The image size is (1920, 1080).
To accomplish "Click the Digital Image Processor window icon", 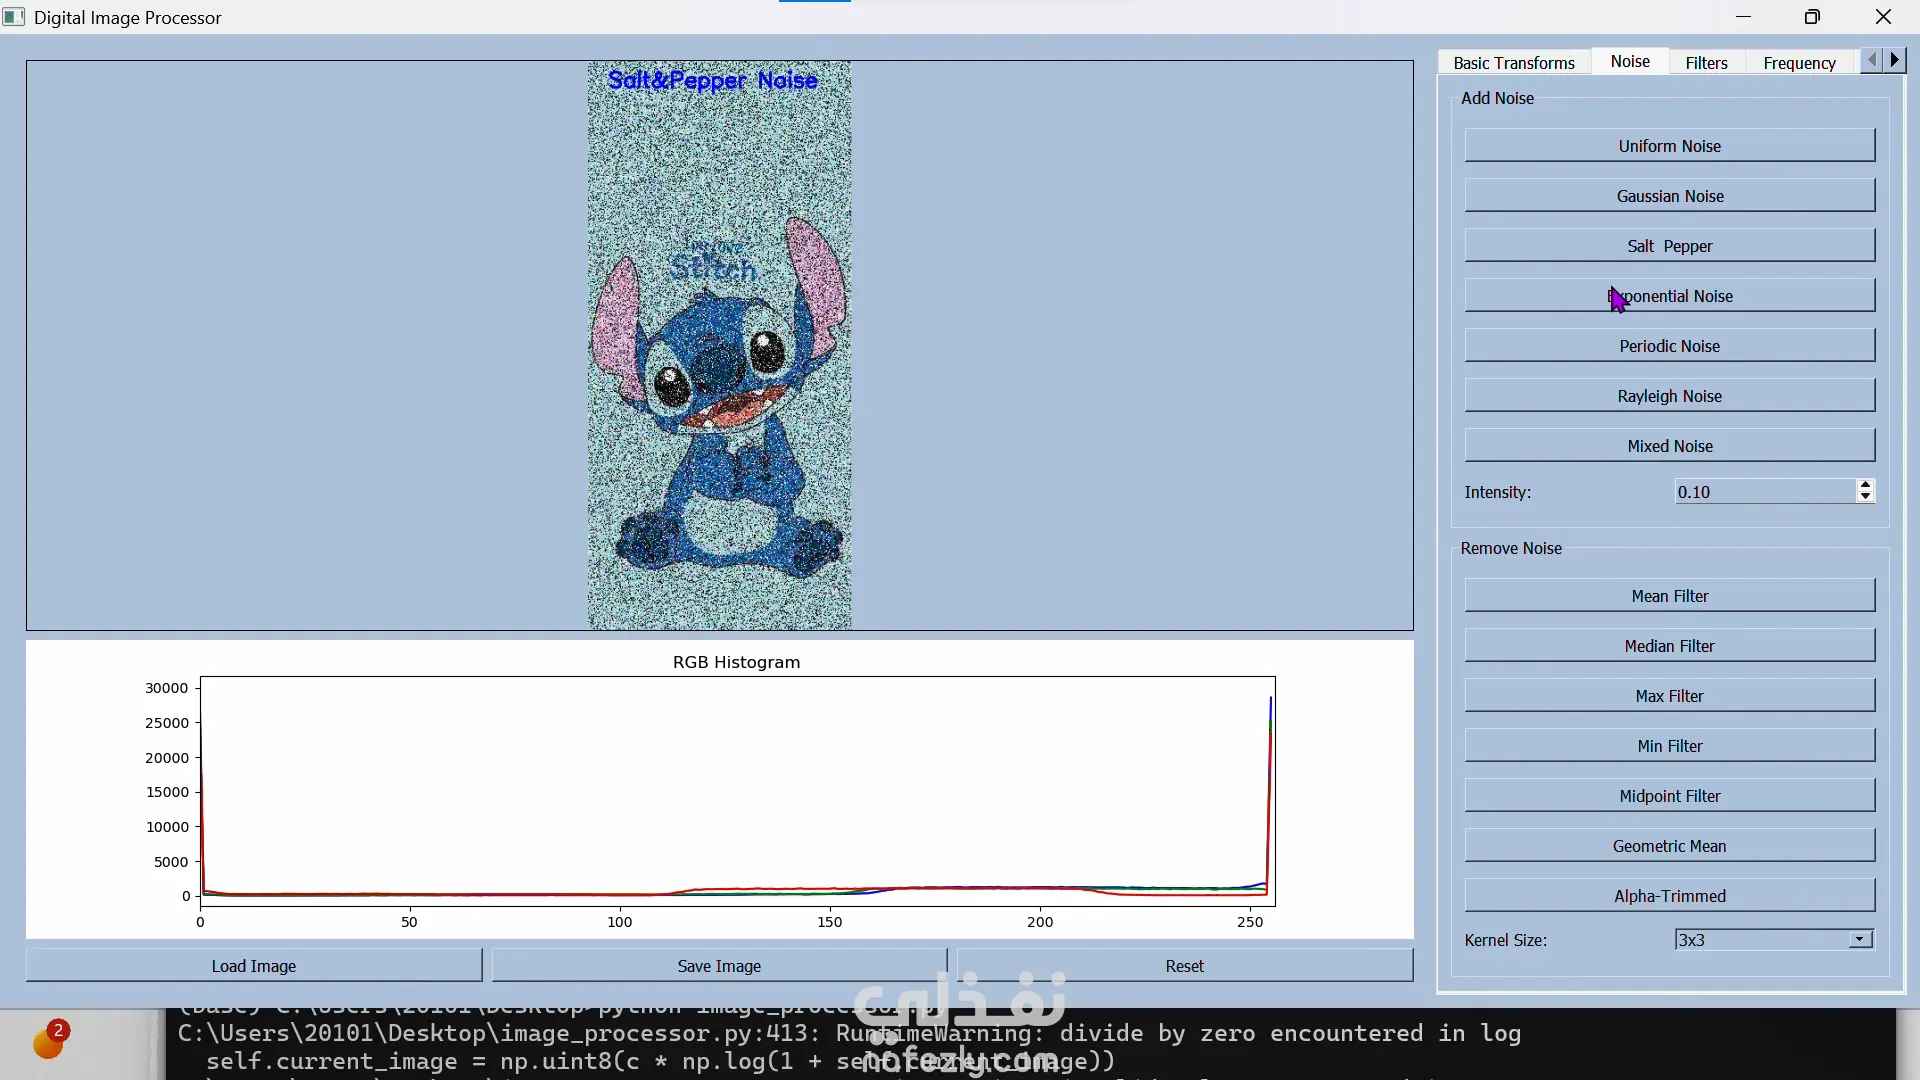I will (x=14, y=17).
